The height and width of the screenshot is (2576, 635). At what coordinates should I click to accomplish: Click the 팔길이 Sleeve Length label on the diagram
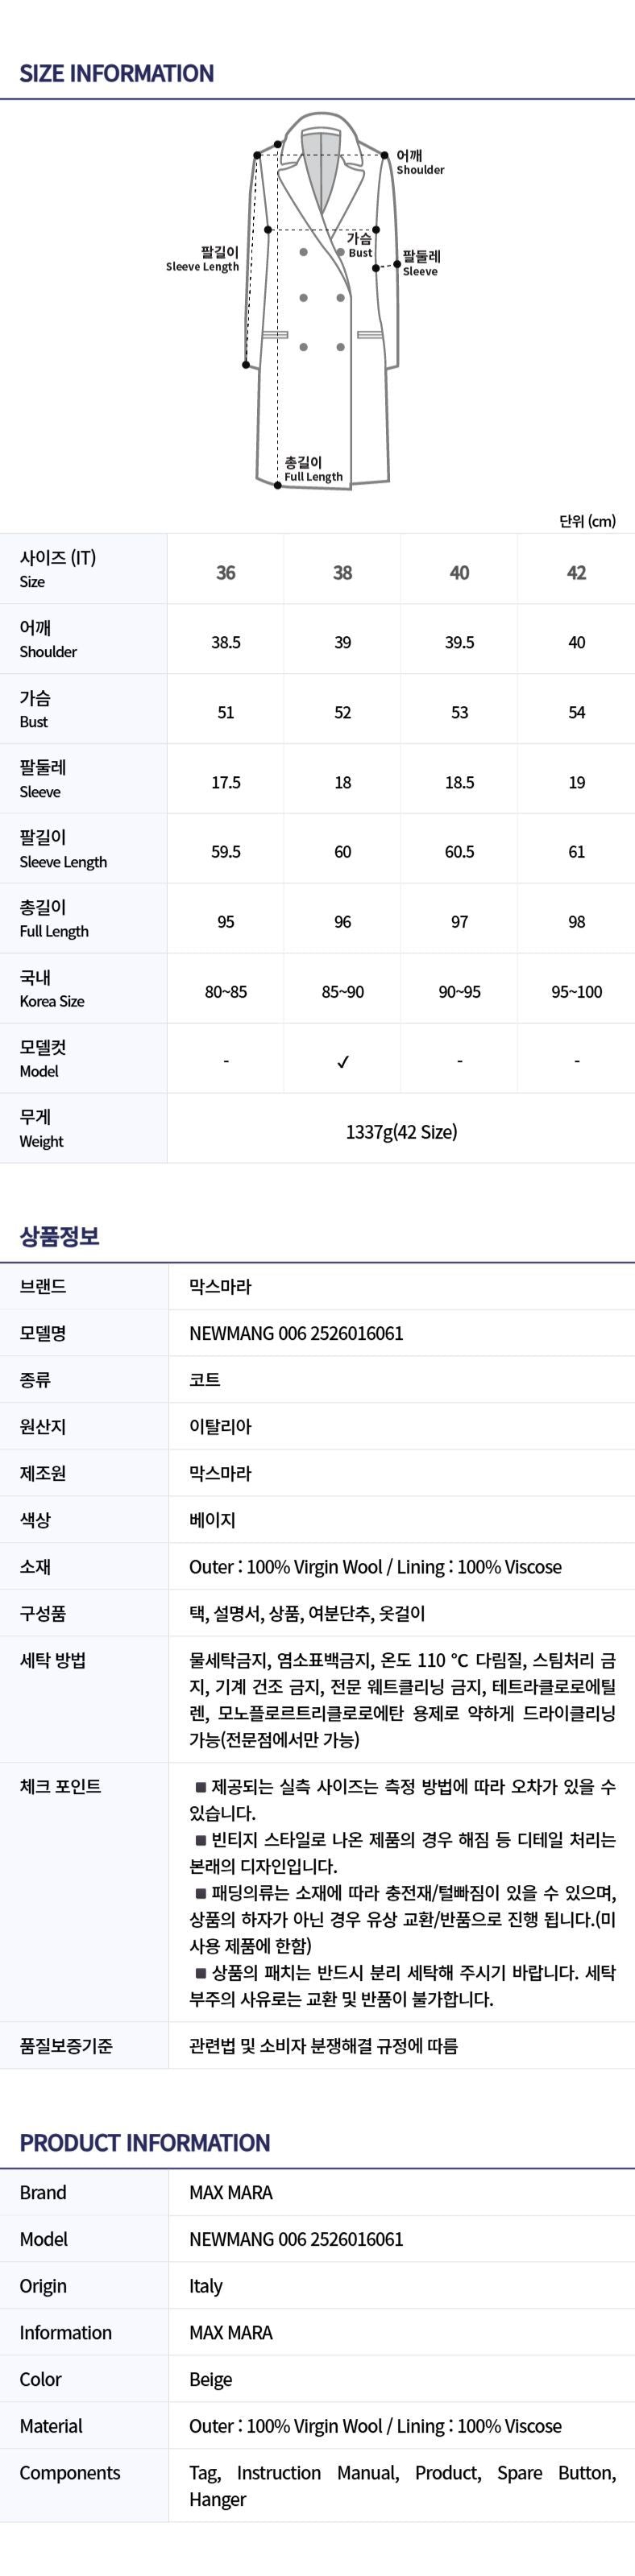tap(203, 259)
